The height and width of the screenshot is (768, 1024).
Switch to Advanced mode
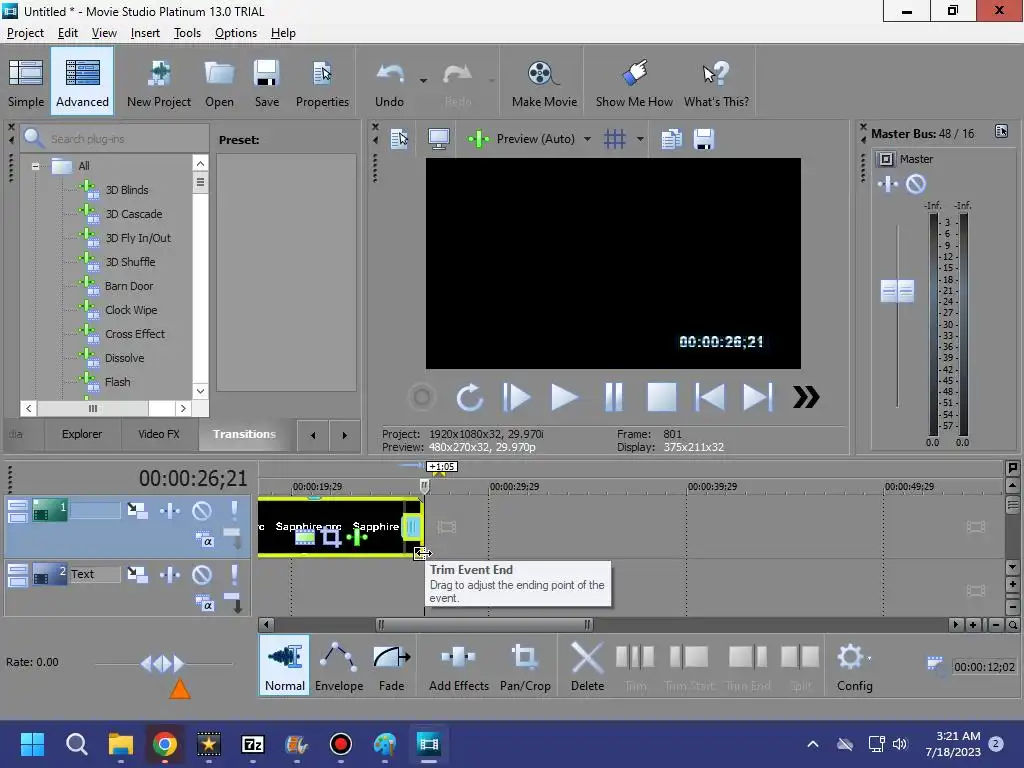click(x=82, y=82)
